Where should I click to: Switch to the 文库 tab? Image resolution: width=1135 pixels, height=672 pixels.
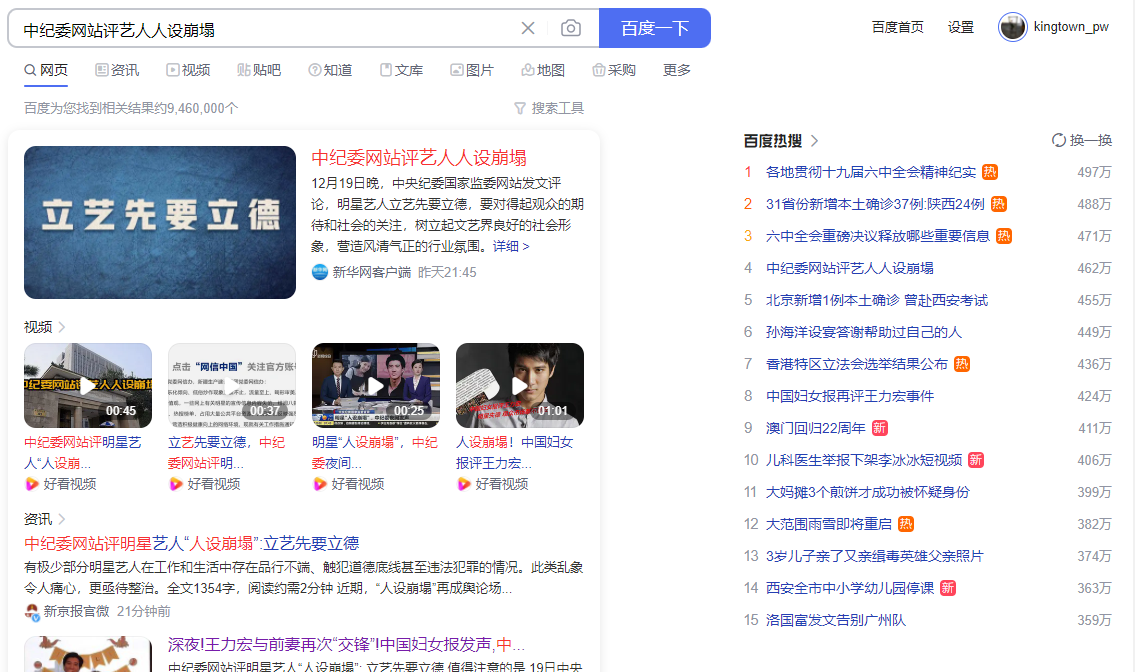point(401,70)
